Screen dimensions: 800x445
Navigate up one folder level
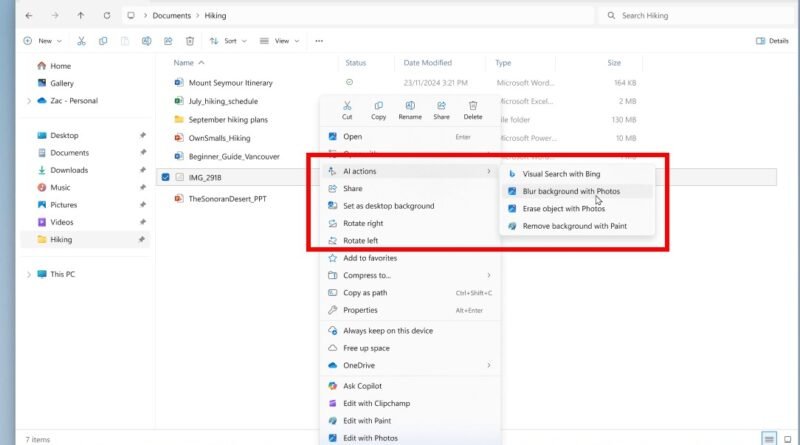(x=81, y=16)
